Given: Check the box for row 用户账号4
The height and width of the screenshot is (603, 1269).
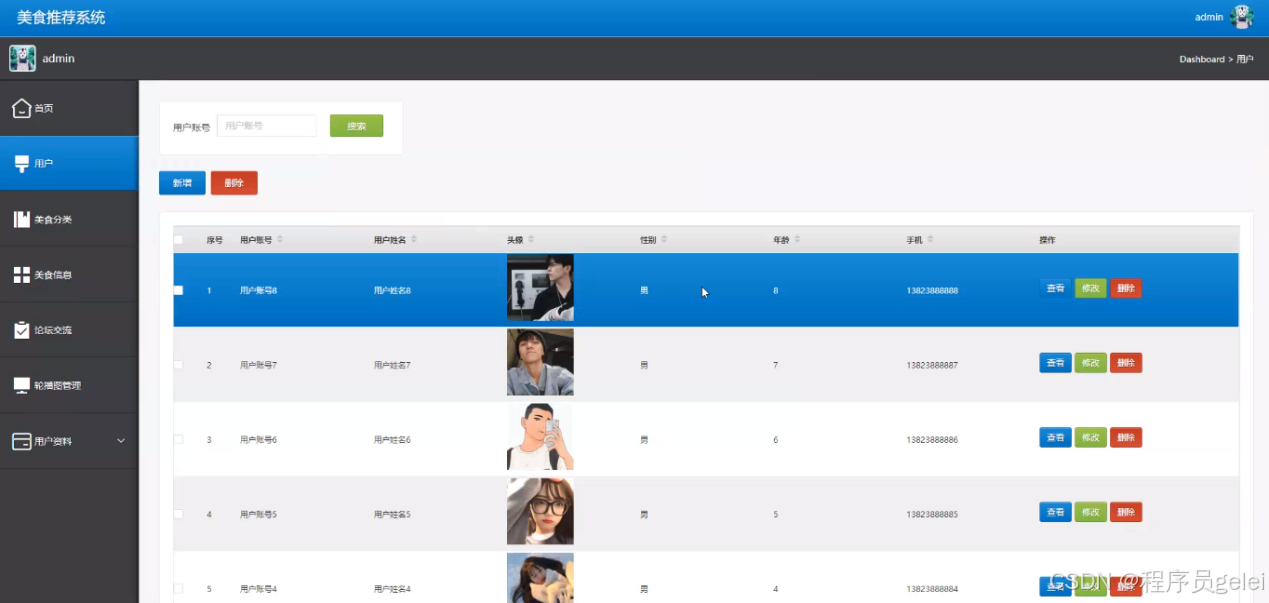Looking at the screenshot, I should pos(178,589).
